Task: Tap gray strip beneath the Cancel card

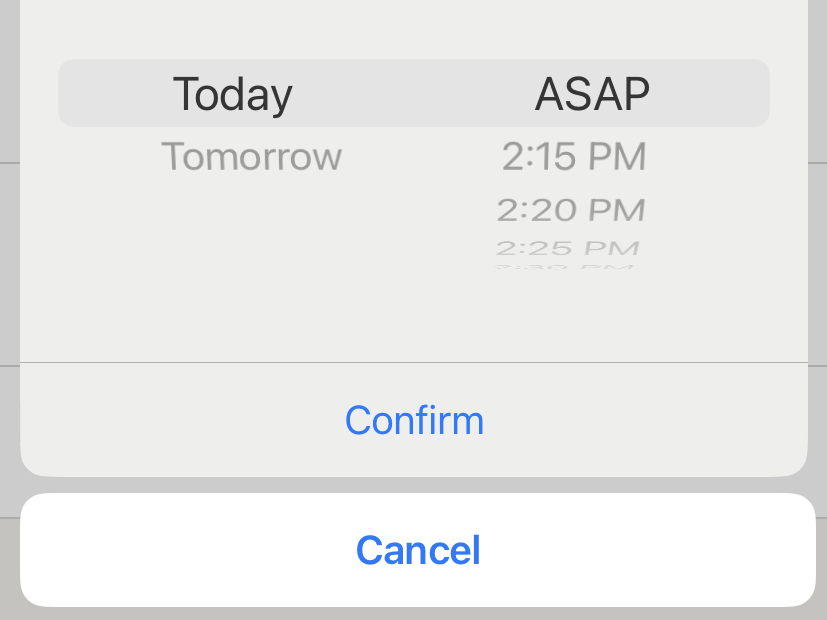Action: point(414,614)
